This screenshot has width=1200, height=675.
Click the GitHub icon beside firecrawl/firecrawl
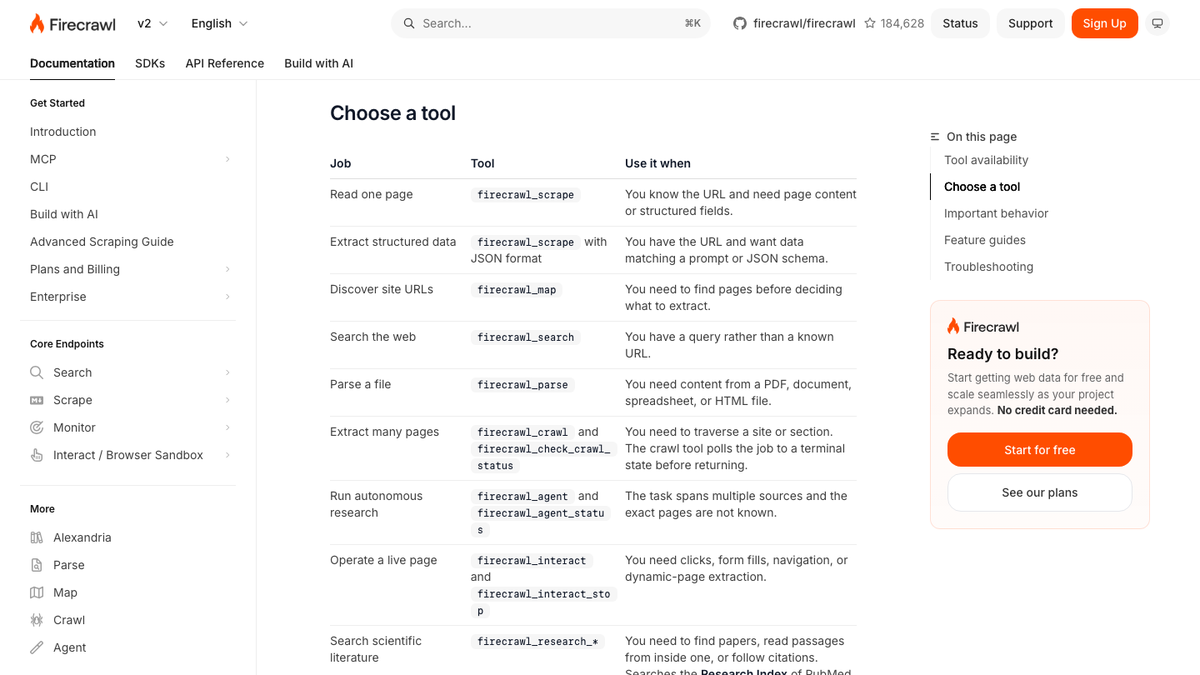740,23
